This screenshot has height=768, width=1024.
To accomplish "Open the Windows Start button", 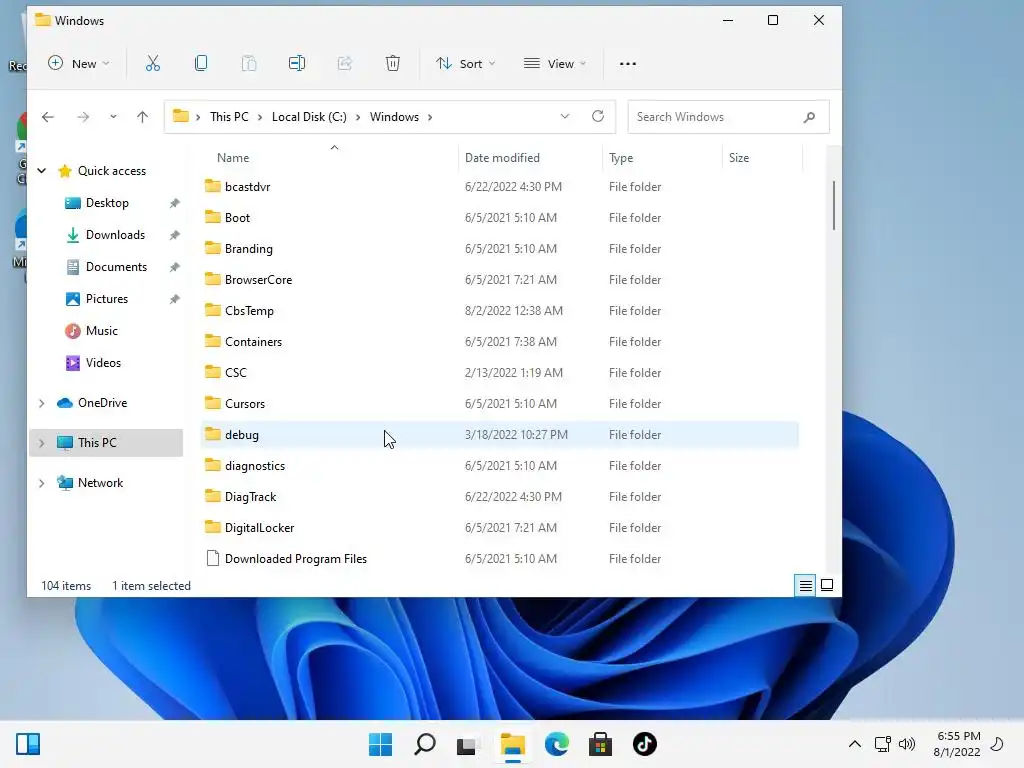I will [x=381, y=744].
